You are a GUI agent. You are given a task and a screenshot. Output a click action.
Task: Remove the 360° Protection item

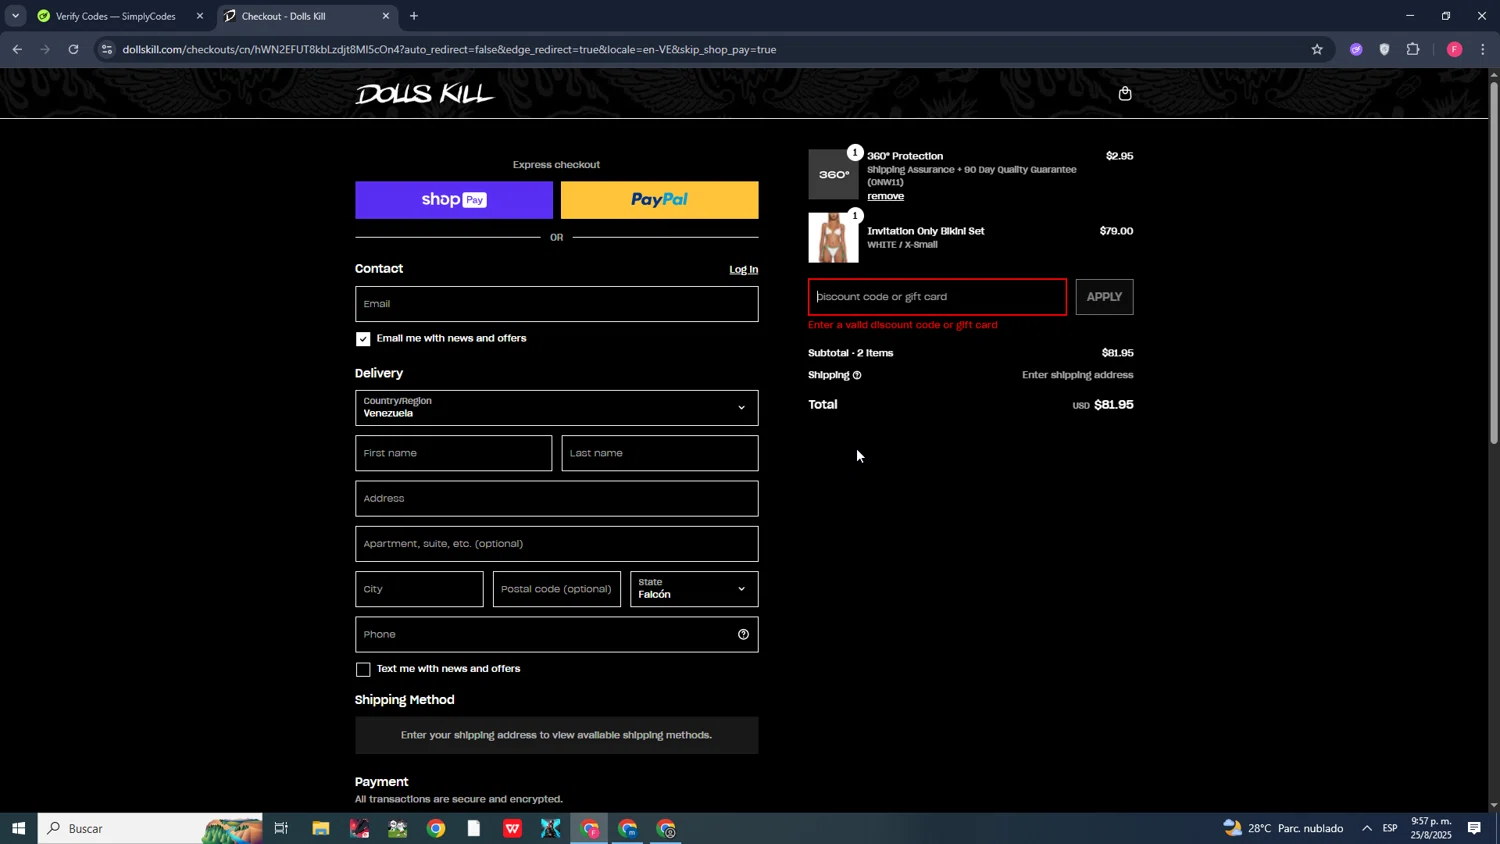pos(885,196)
